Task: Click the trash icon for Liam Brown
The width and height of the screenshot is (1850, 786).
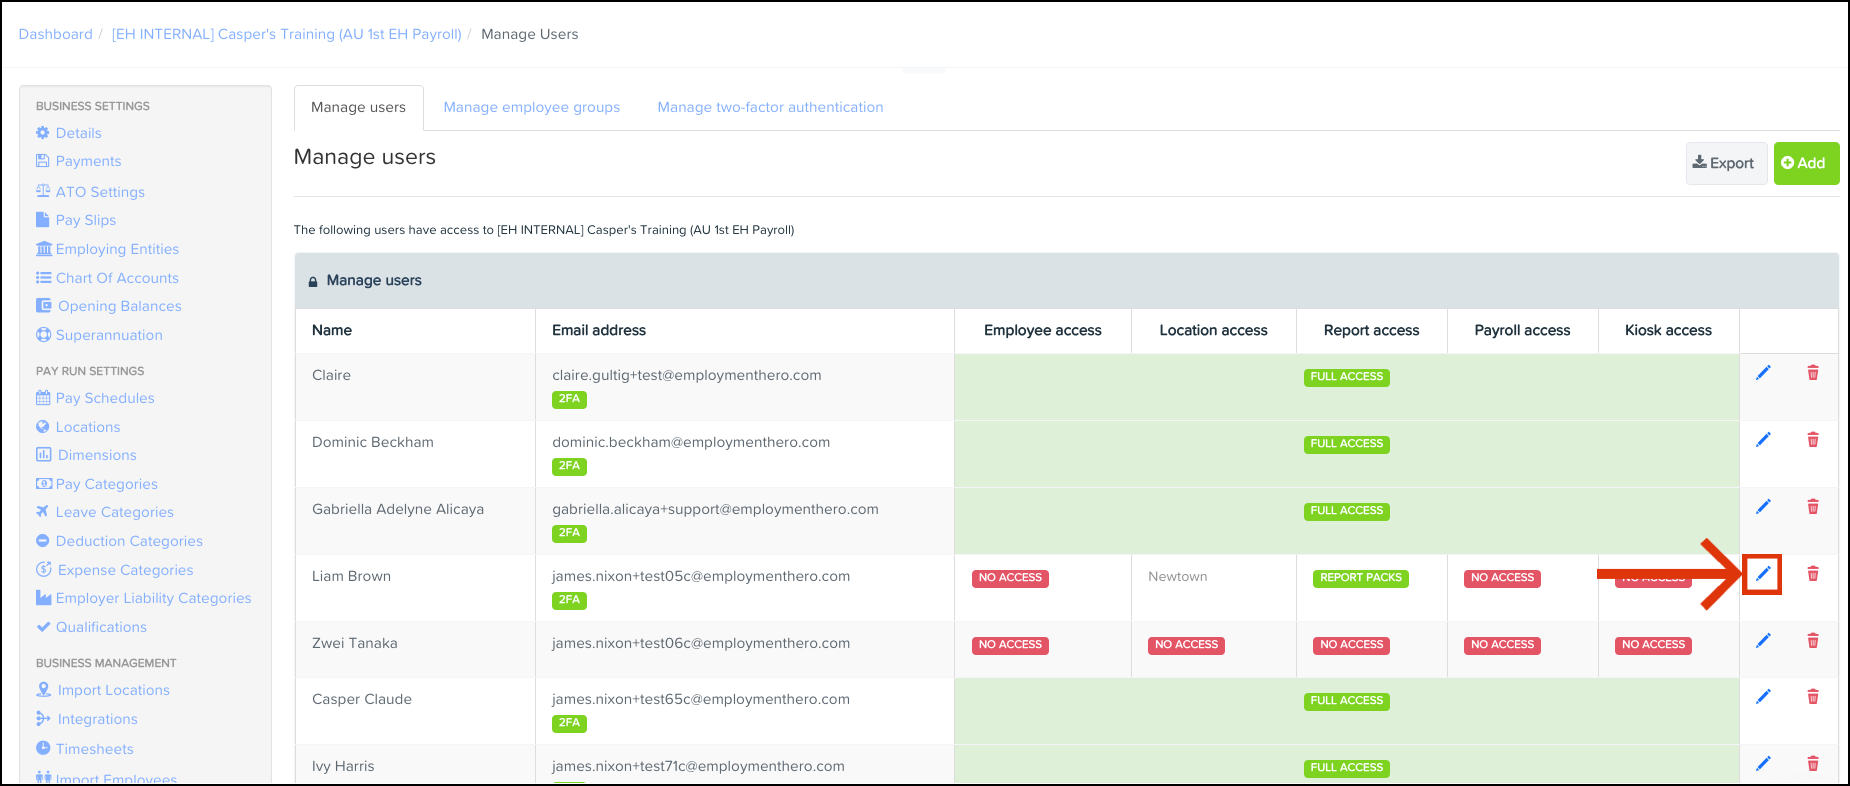Action: (x=1812, y=574)
